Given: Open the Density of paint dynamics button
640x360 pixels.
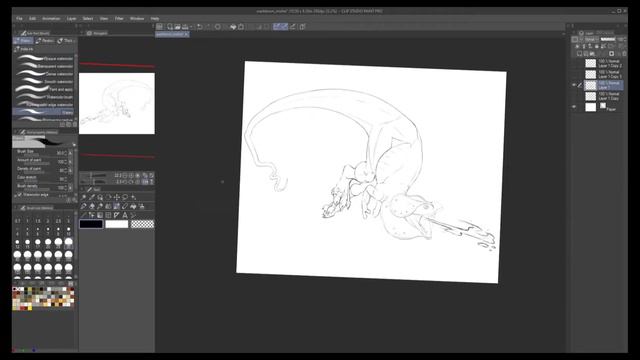Looking at the screenshot, I should pyautogui.click(x=71, y=170).
